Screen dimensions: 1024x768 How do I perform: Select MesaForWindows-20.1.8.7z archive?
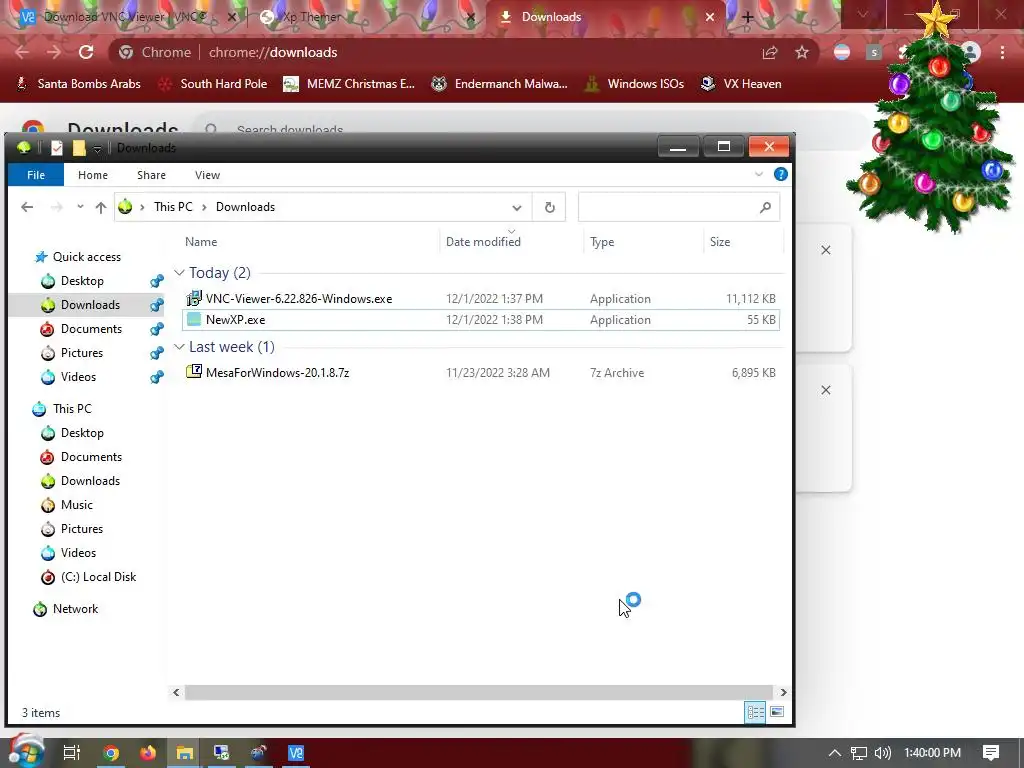pos(278,373)
